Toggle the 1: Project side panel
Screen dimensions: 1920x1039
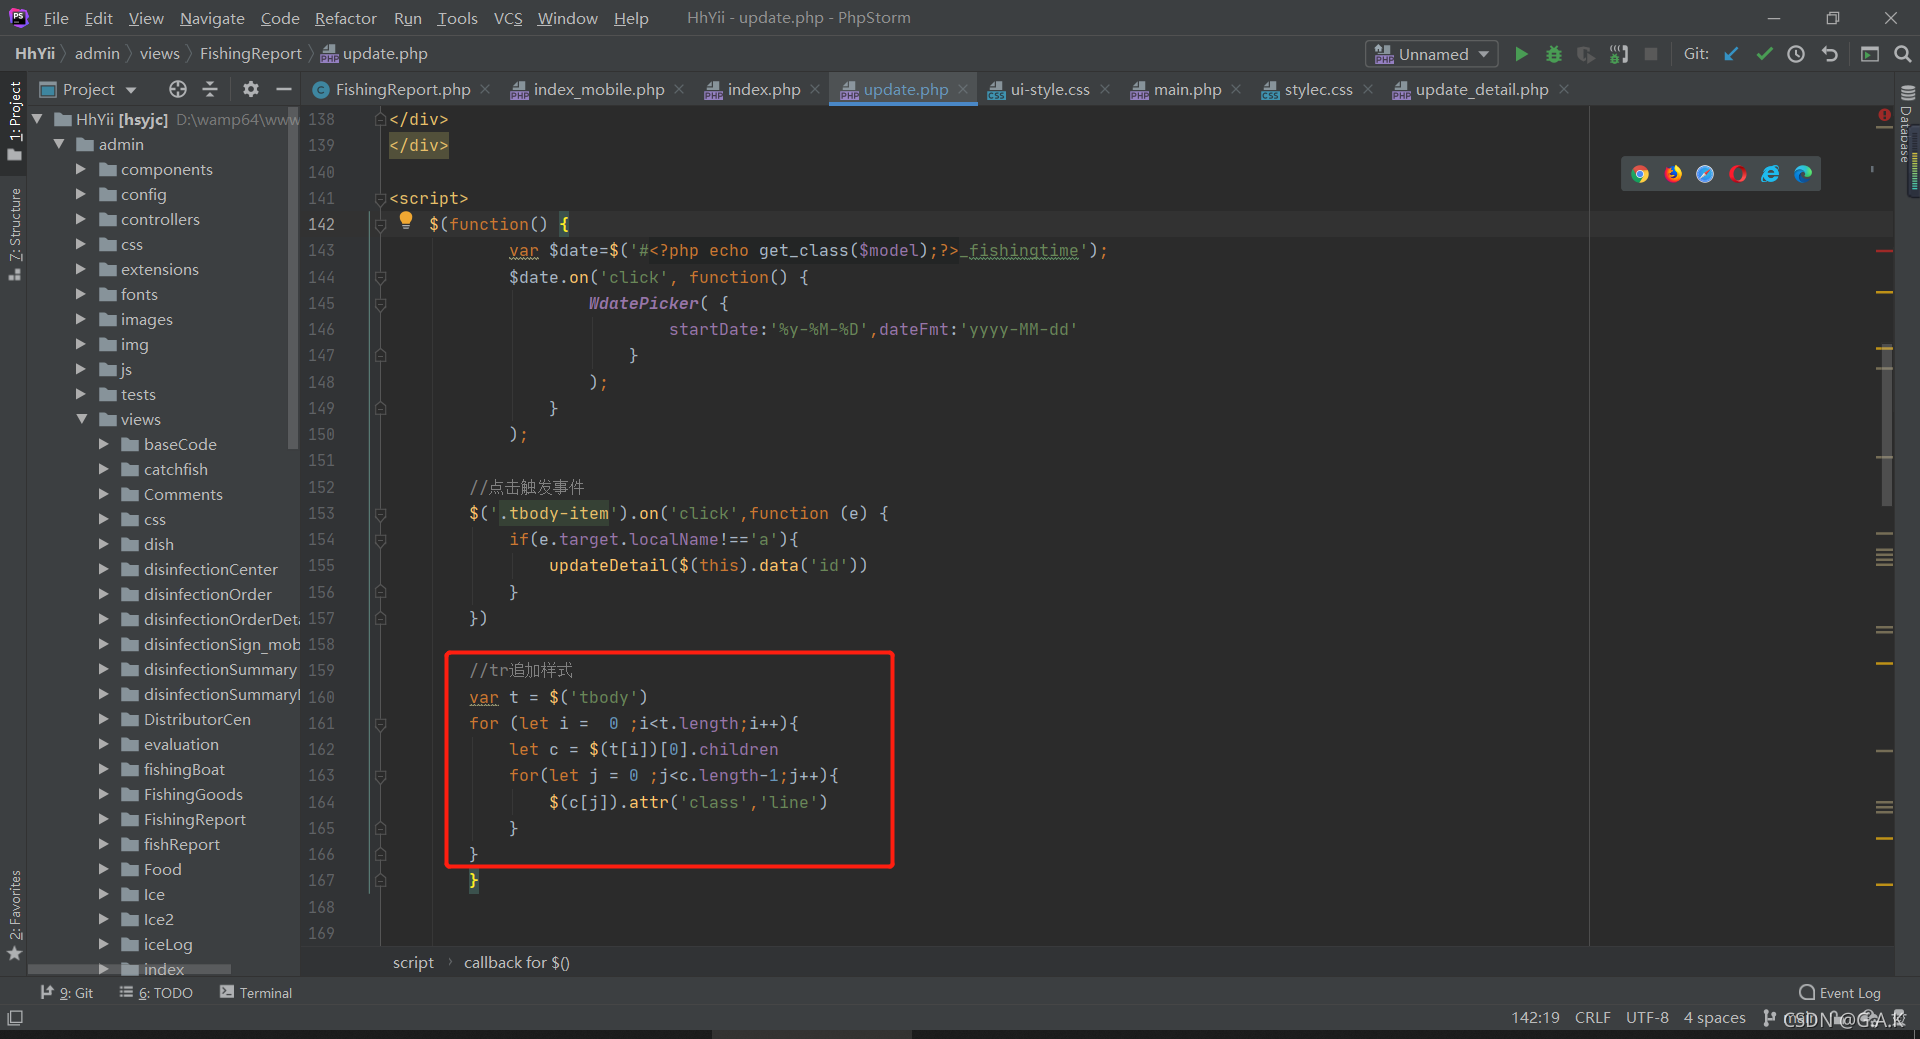click(15, 120)
